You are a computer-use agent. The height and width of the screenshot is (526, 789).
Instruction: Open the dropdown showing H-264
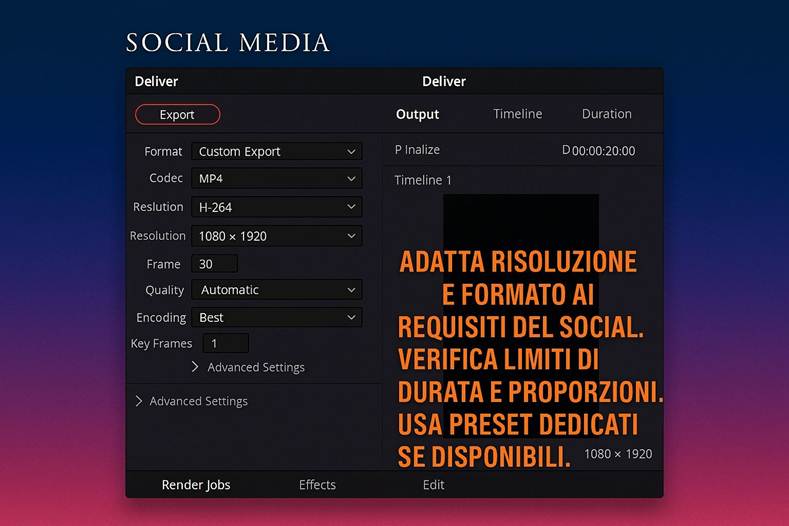pos(276,207)
